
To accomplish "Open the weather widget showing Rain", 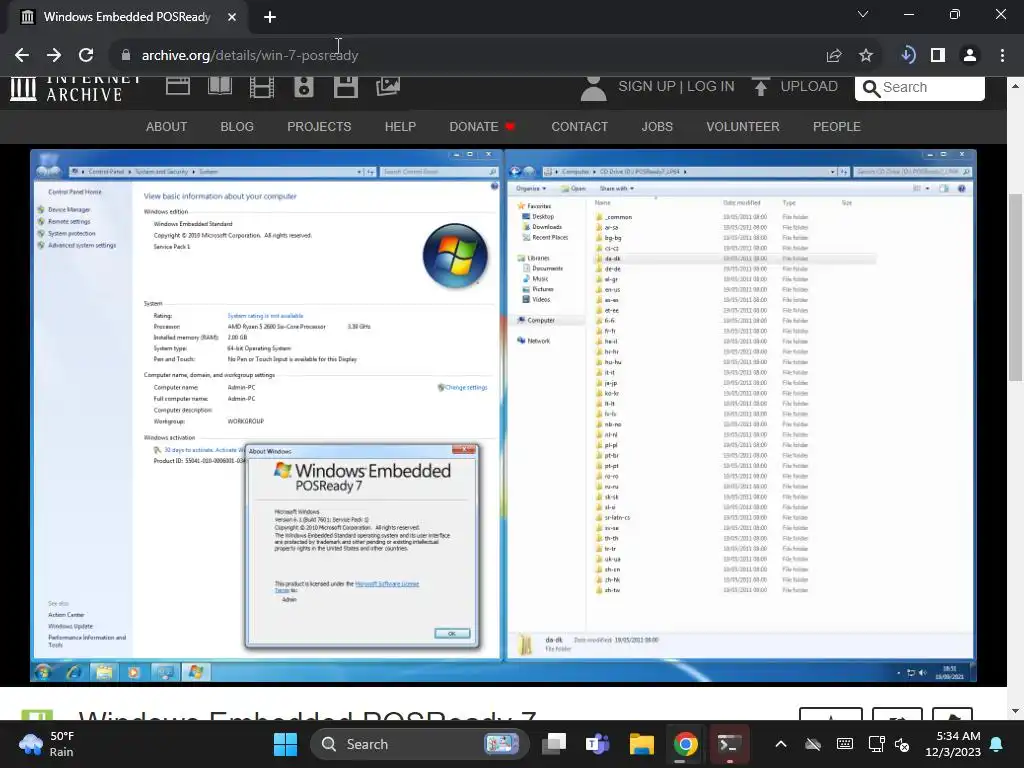I will (x=47, y=744).
